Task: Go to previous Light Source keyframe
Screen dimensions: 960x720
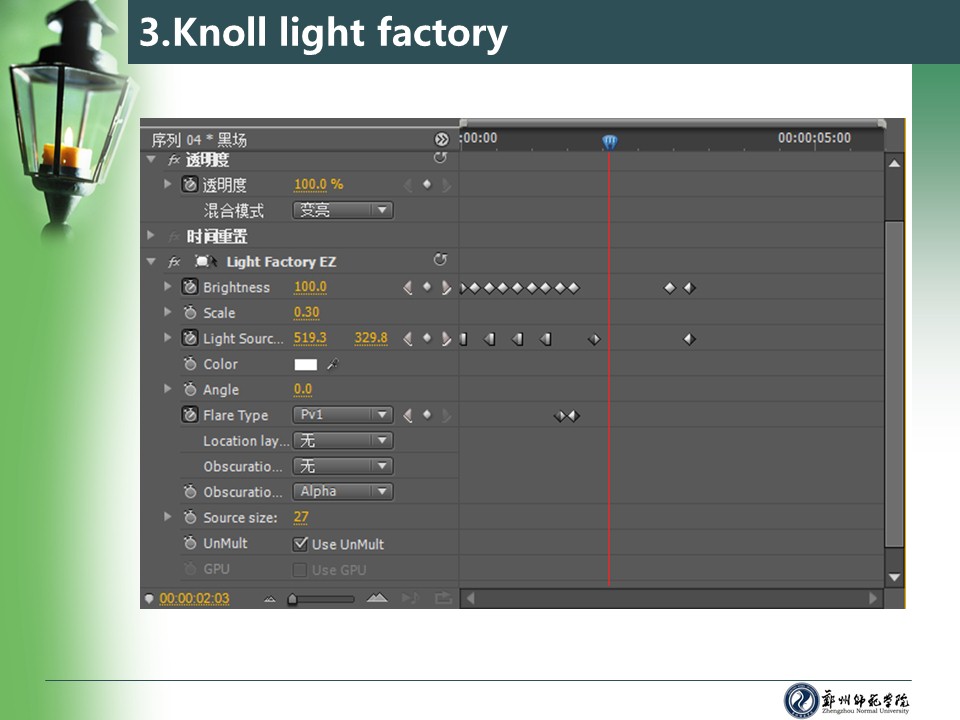Action: [x=408, y=339]
